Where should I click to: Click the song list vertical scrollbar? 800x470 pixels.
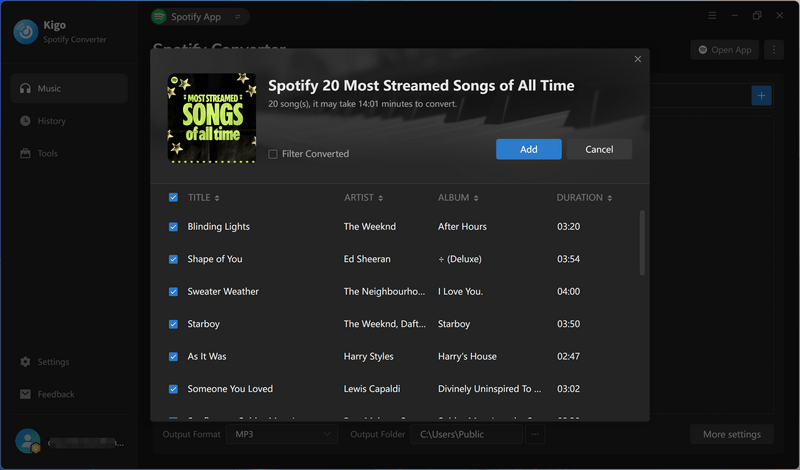tap(642, 243)
